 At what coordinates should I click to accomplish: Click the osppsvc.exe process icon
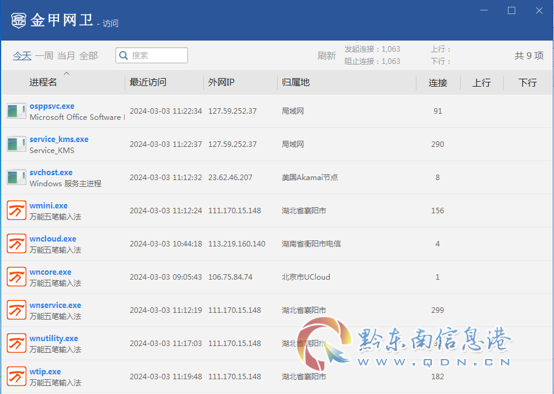pos(17,111)
